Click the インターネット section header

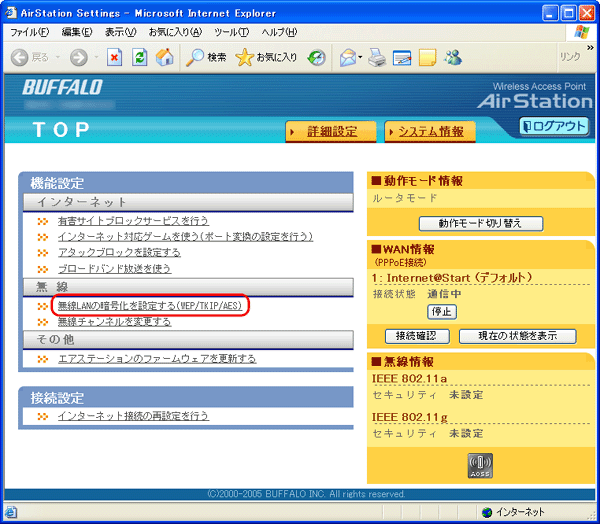(x=188, y=202)
